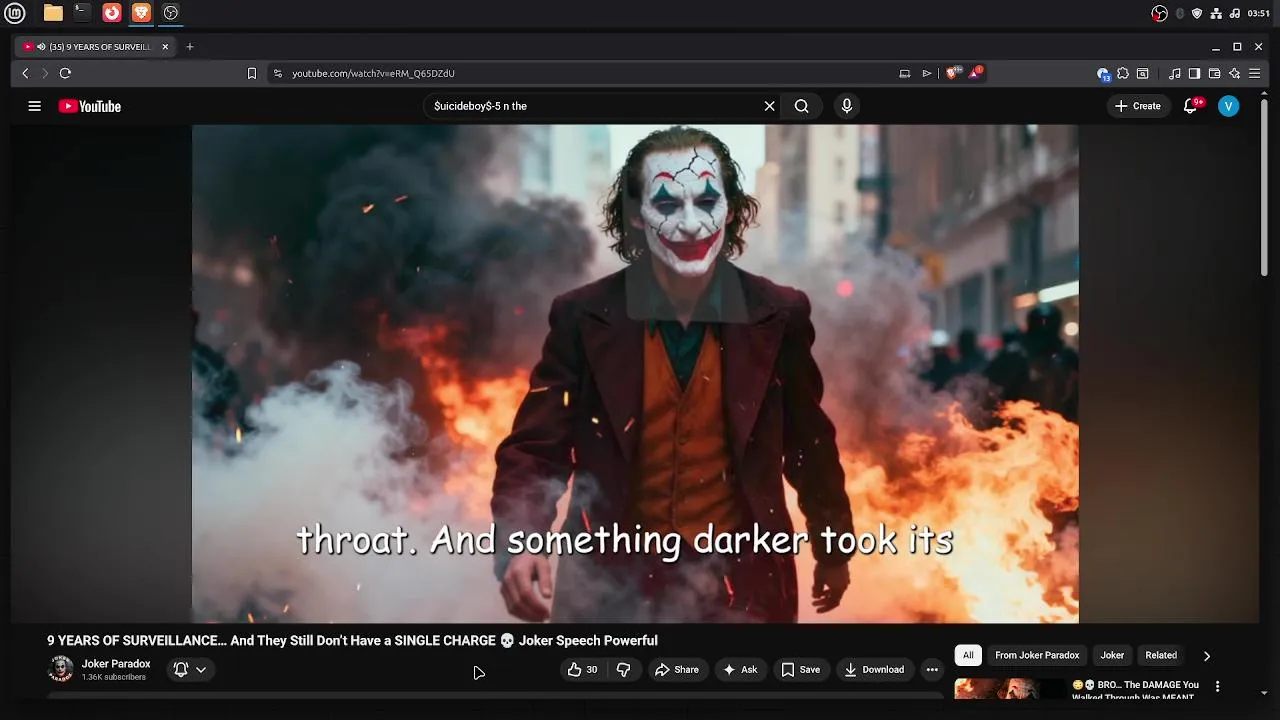Open the Linux Mint start menu
This screenshot has width=1280, height=720.
(15, 13)
